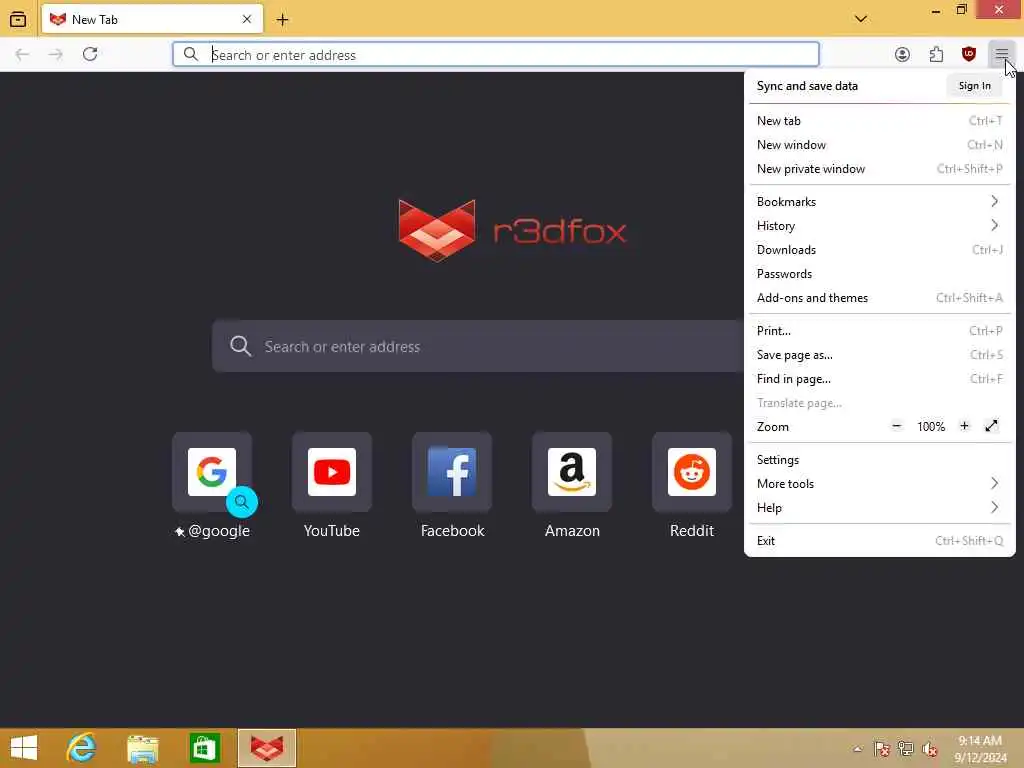
Task: Open the hamburger application menu button
Action: pos(1001,54)
